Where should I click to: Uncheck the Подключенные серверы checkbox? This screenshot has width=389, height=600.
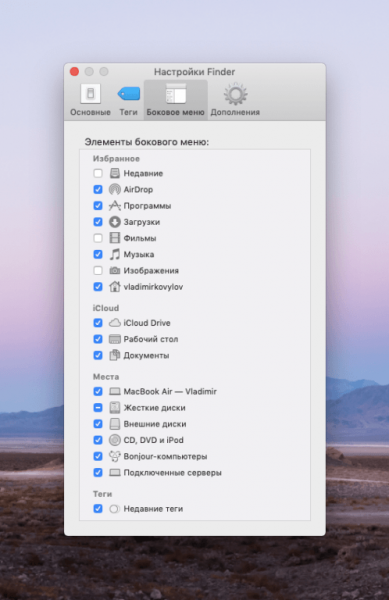[x=98, y=473]
